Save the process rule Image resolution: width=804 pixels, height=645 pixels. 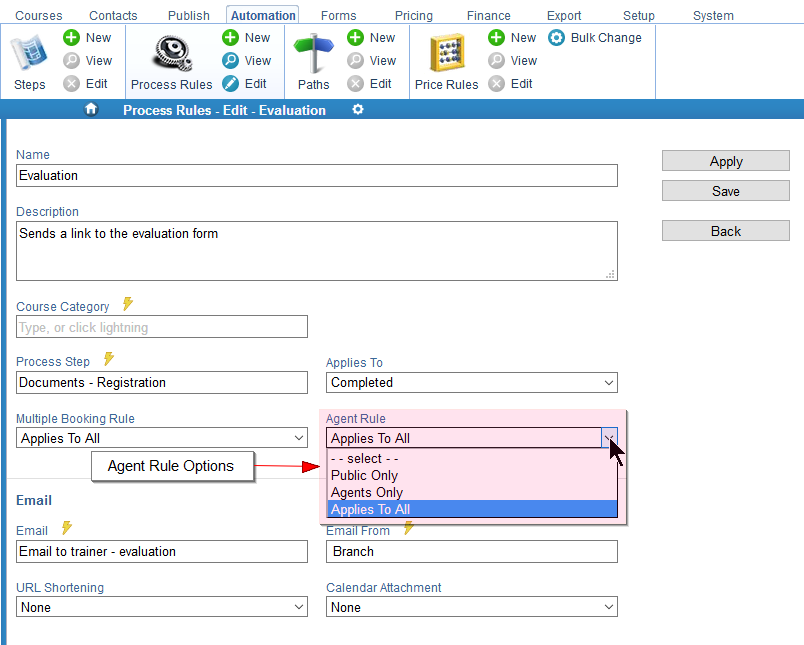click(x=726, y=191)
